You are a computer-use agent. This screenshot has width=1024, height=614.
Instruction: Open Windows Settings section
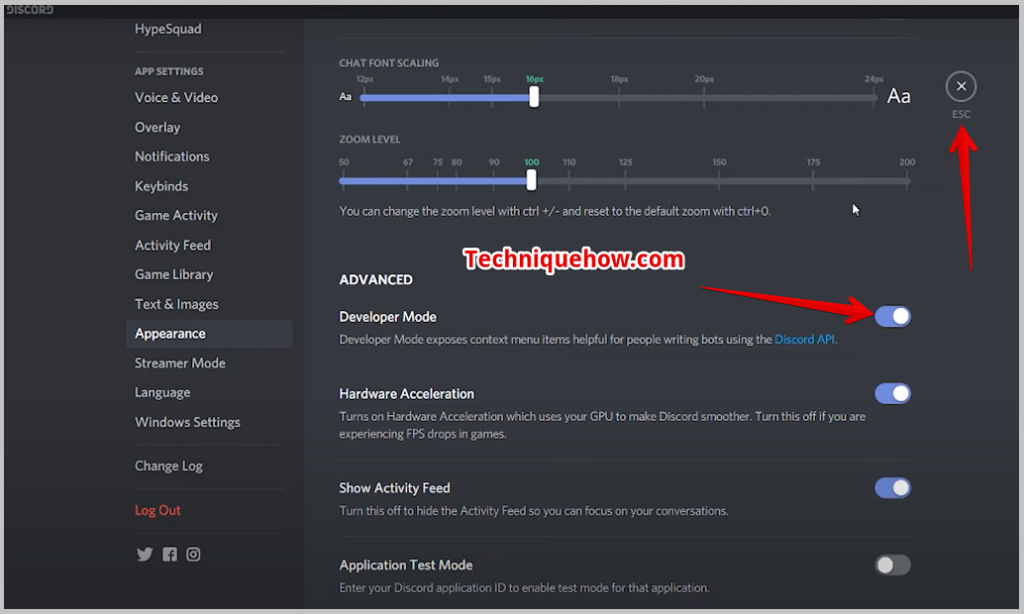[187, 422]
